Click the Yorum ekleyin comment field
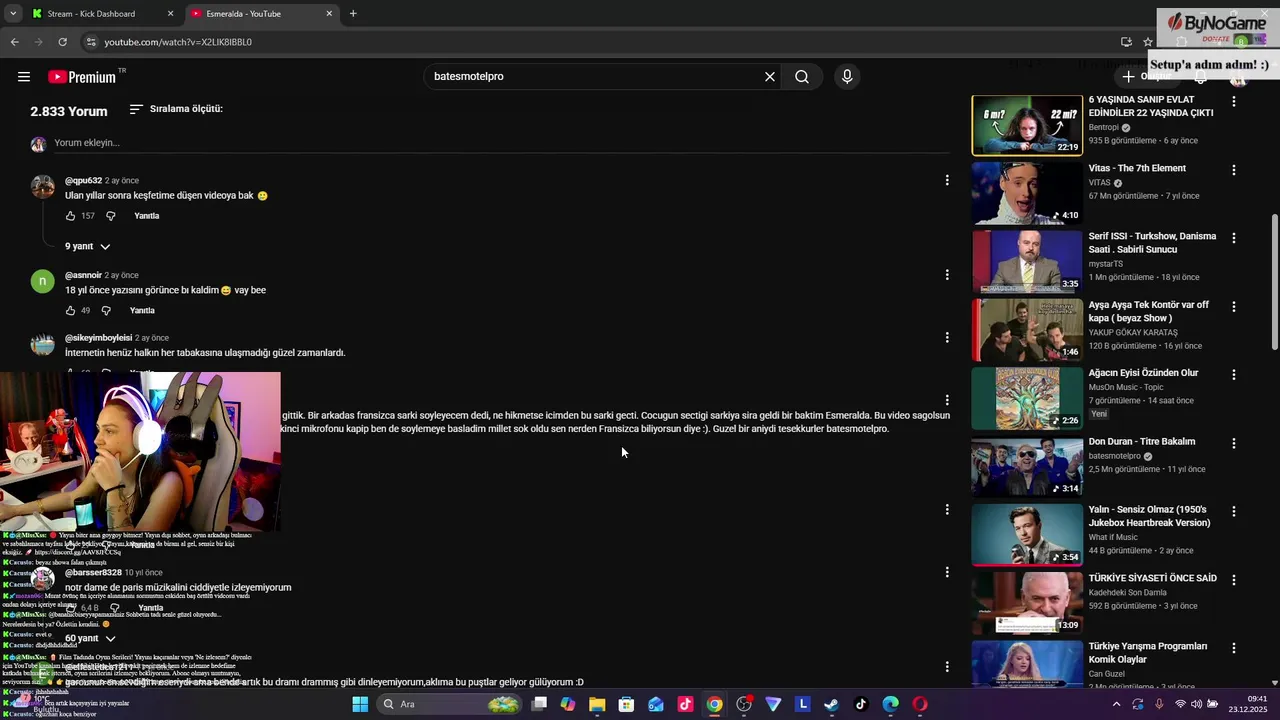This screenshot has width=1280, height=720. coord(500,143)
